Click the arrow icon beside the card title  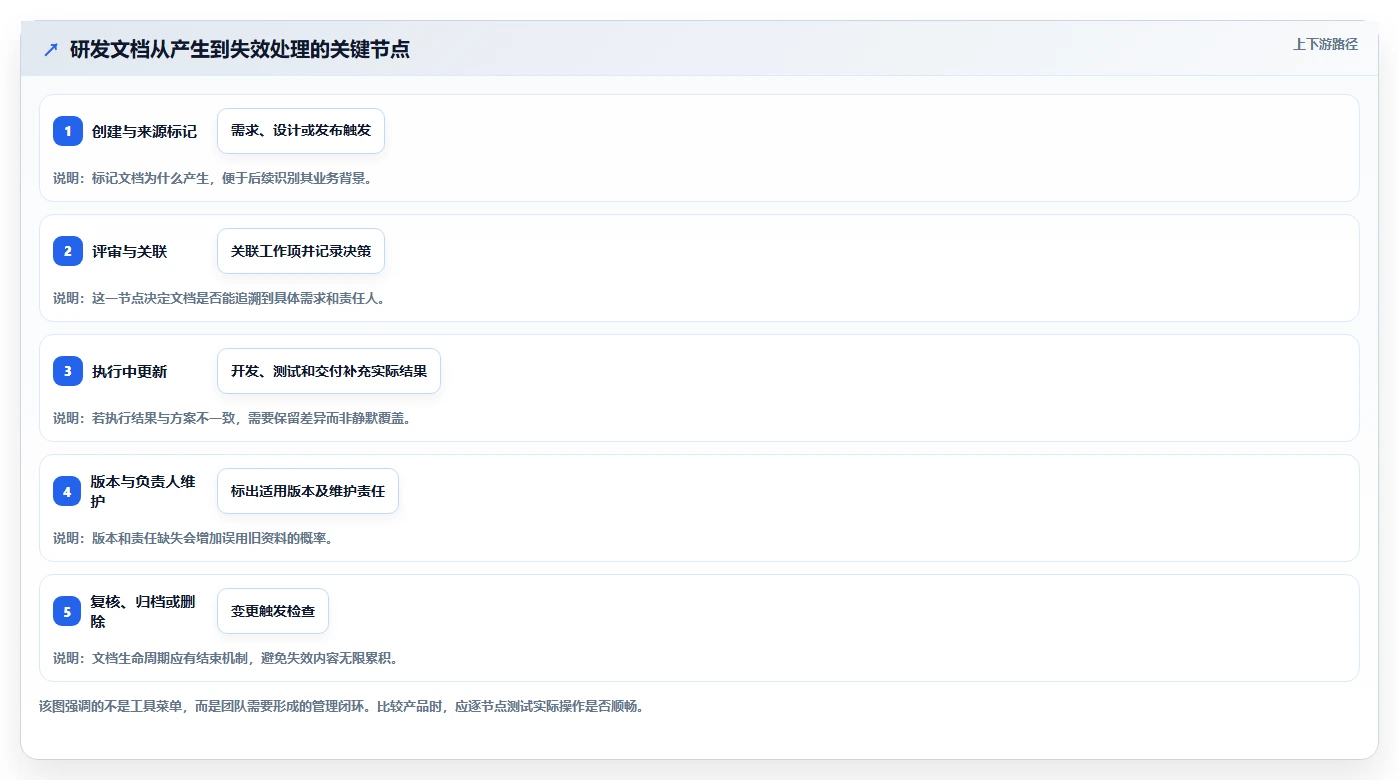click(51, 49)
